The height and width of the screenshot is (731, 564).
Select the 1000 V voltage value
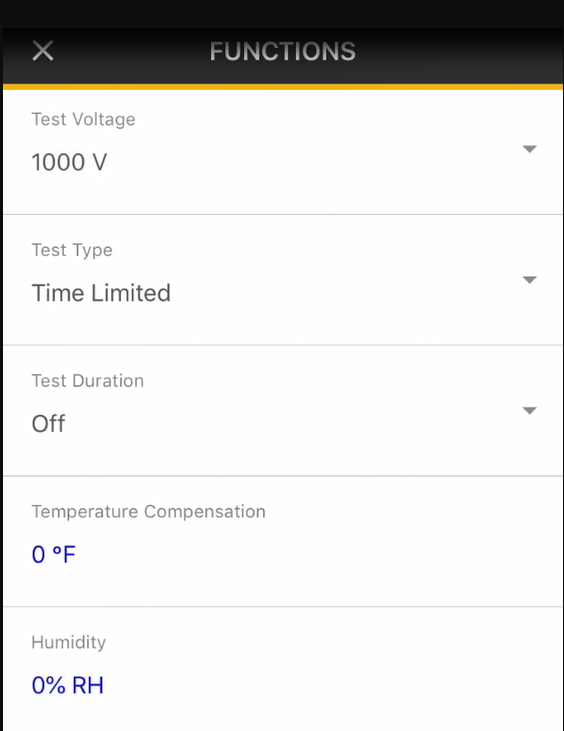click(69, 163)
